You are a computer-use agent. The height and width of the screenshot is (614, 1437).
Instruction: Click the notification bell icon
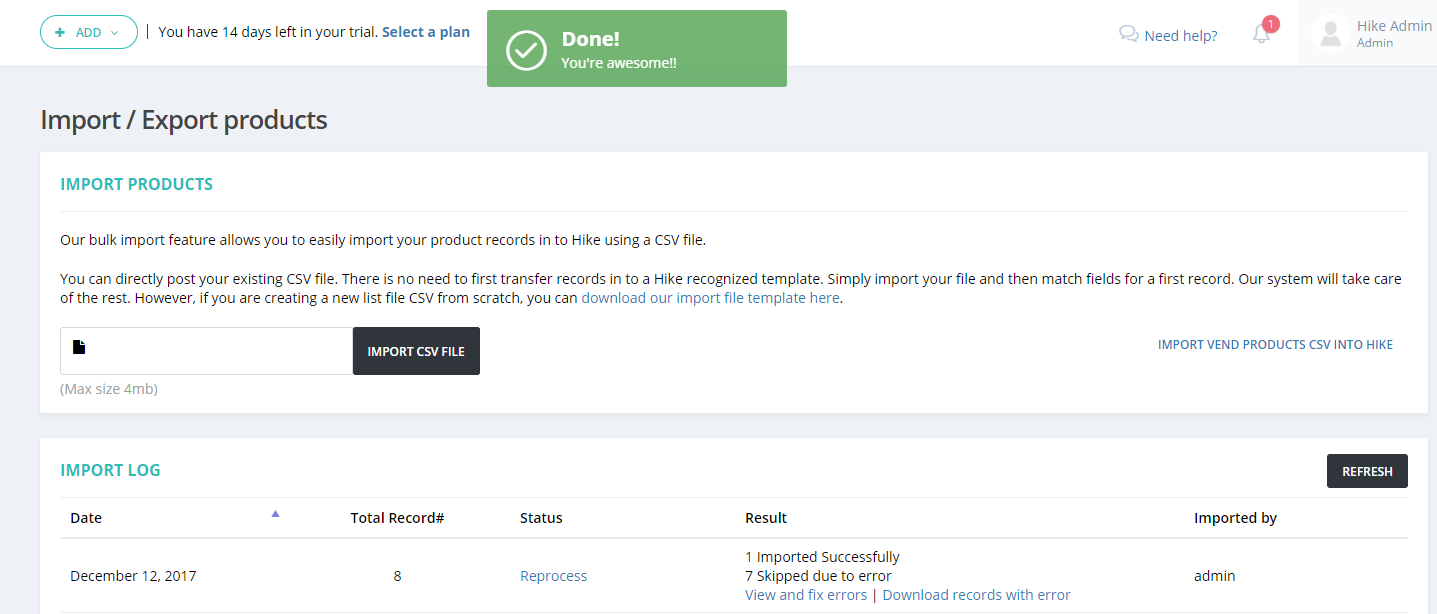coord(1262,34)
